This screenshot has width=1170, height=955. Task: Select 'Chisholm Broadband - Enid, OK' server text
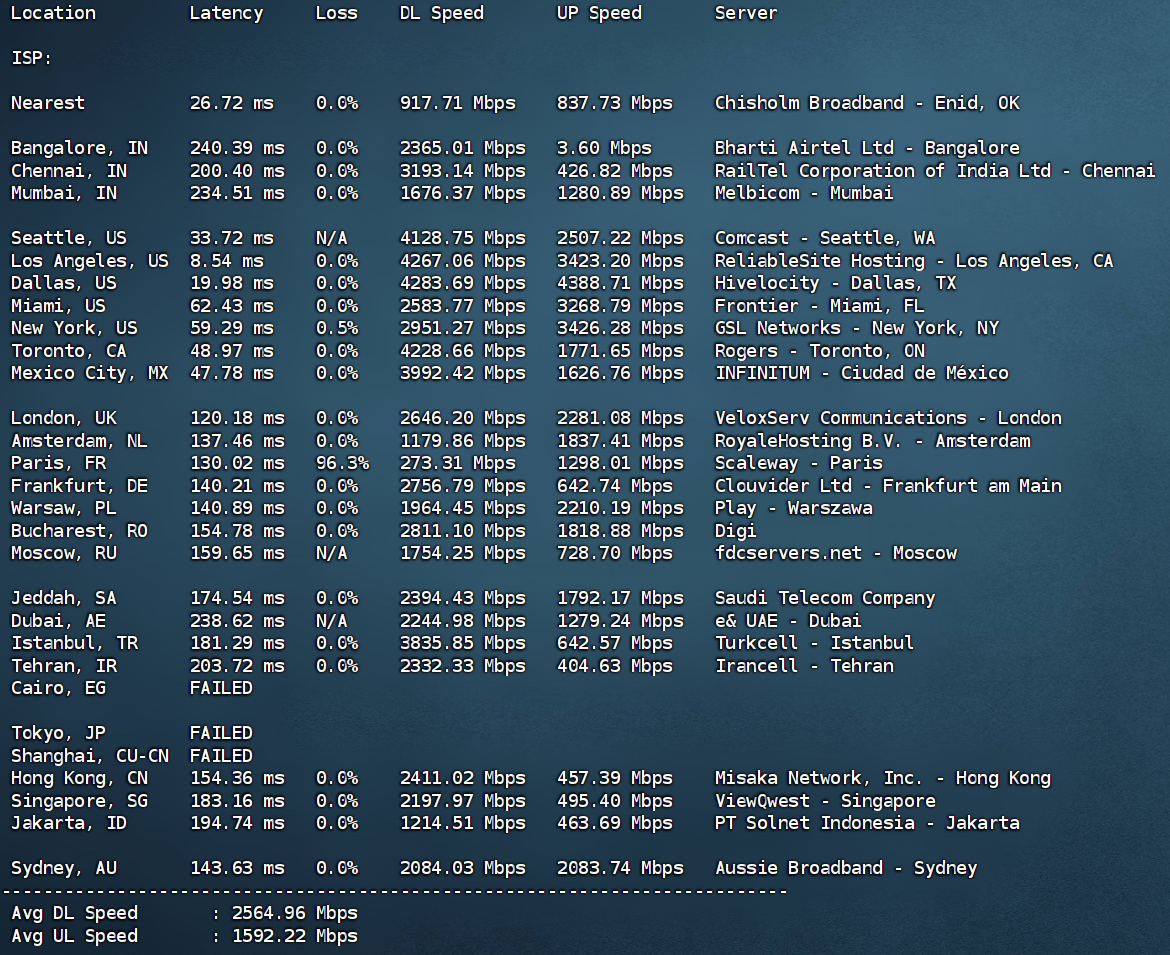(867, 103)
